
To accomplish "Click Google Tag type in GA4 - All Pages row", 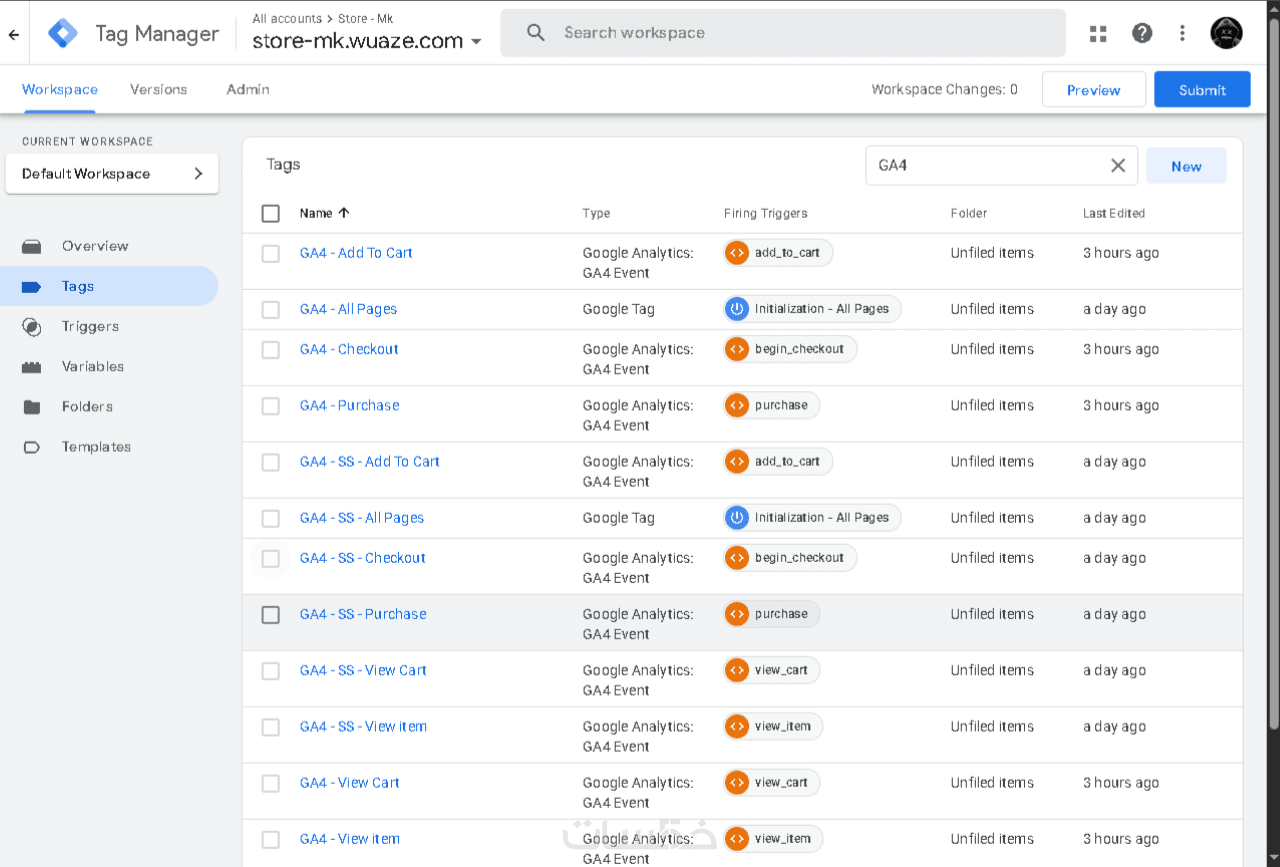I will tap(619, 309).
